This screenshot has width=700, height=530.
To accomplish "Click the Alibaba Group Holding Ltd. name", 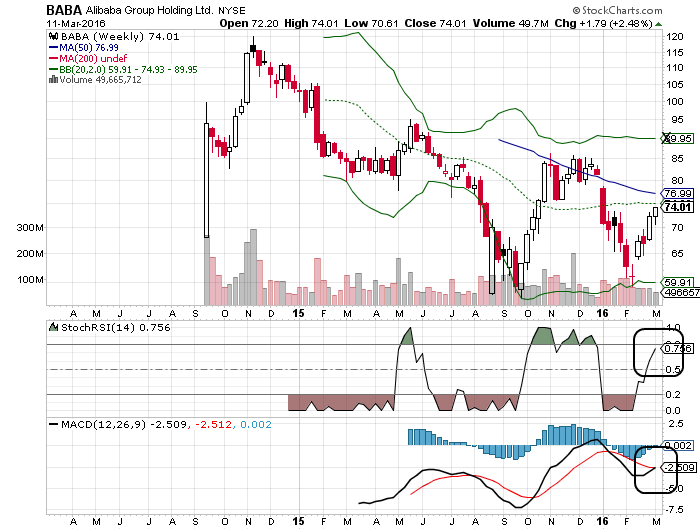I will 150,10.
